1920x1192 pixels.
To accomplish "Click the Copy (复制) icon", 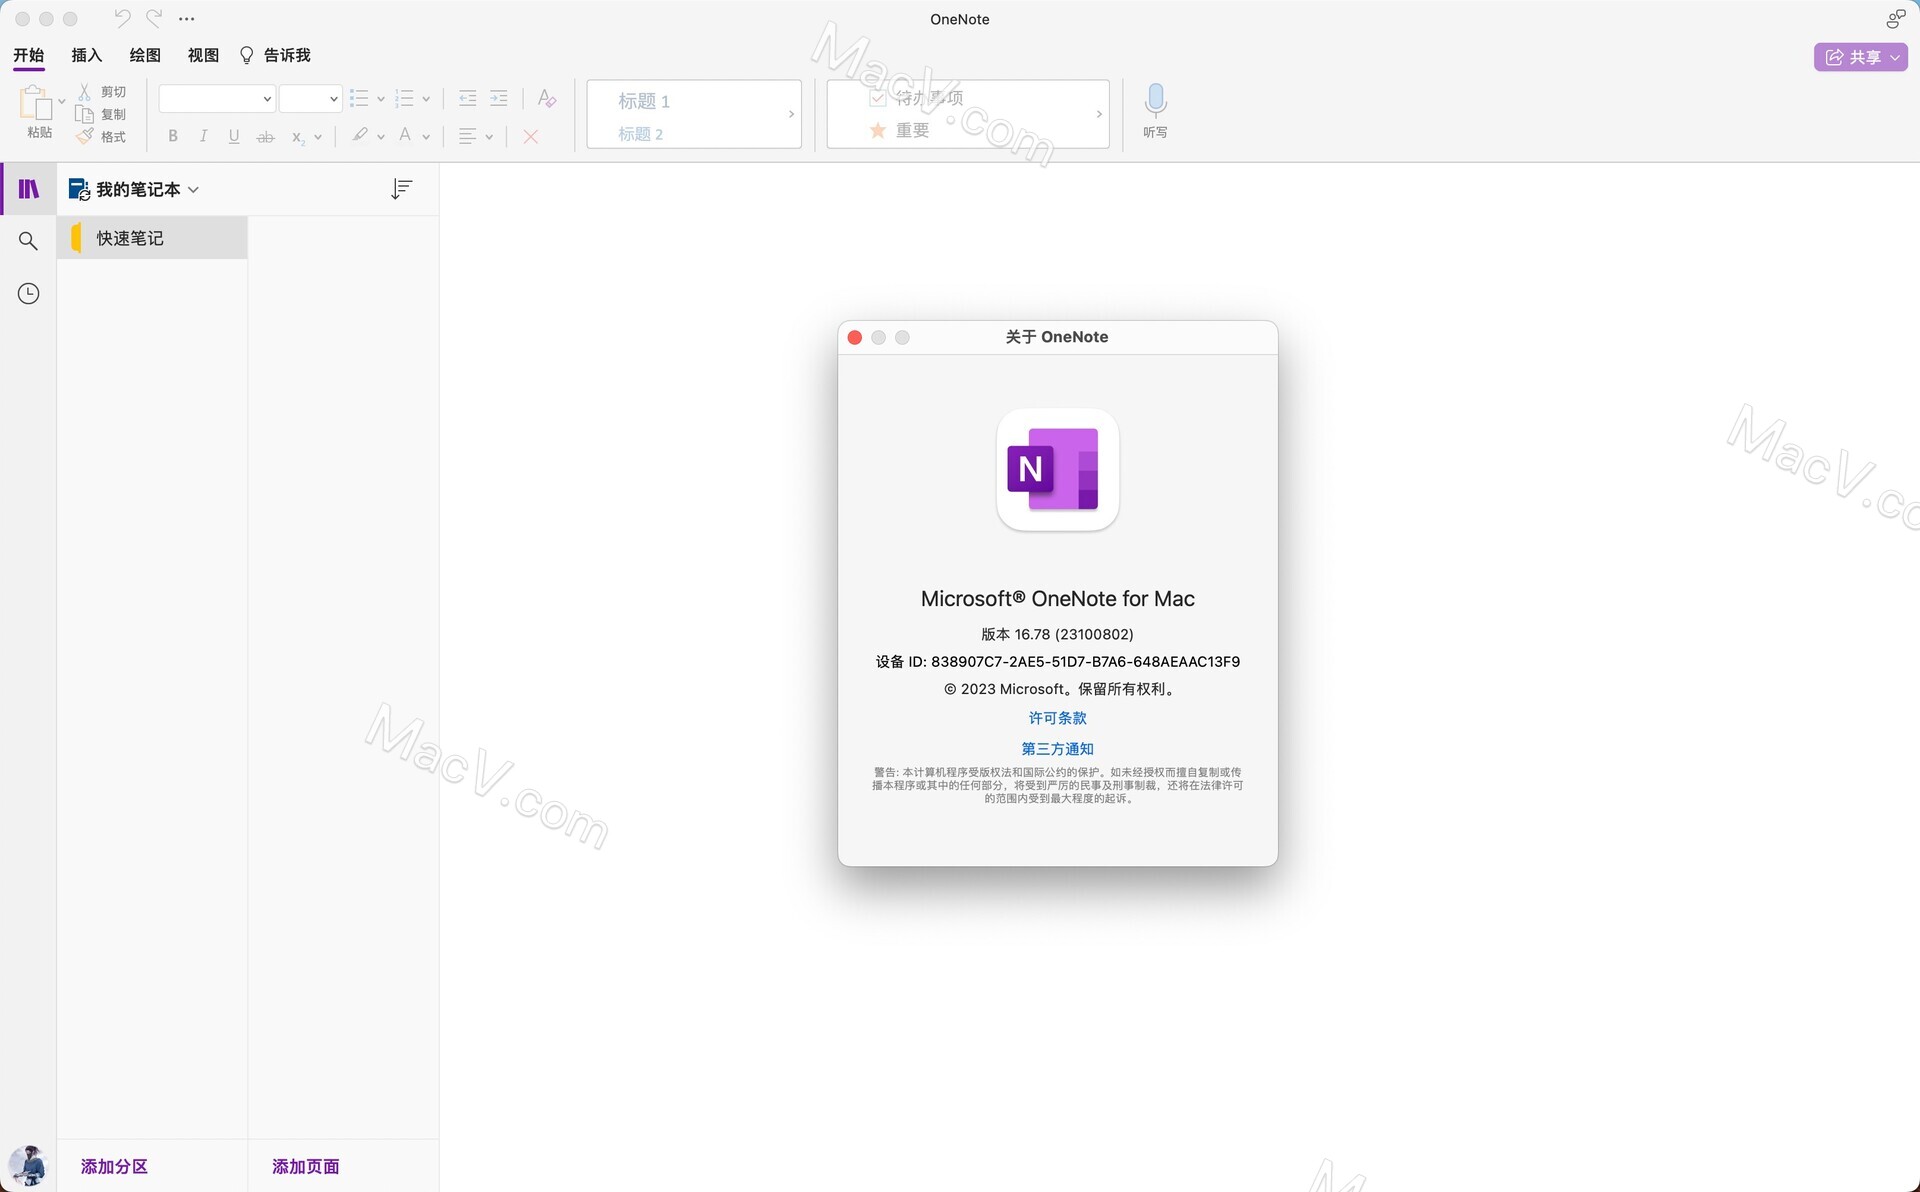I will click(85, 114).
